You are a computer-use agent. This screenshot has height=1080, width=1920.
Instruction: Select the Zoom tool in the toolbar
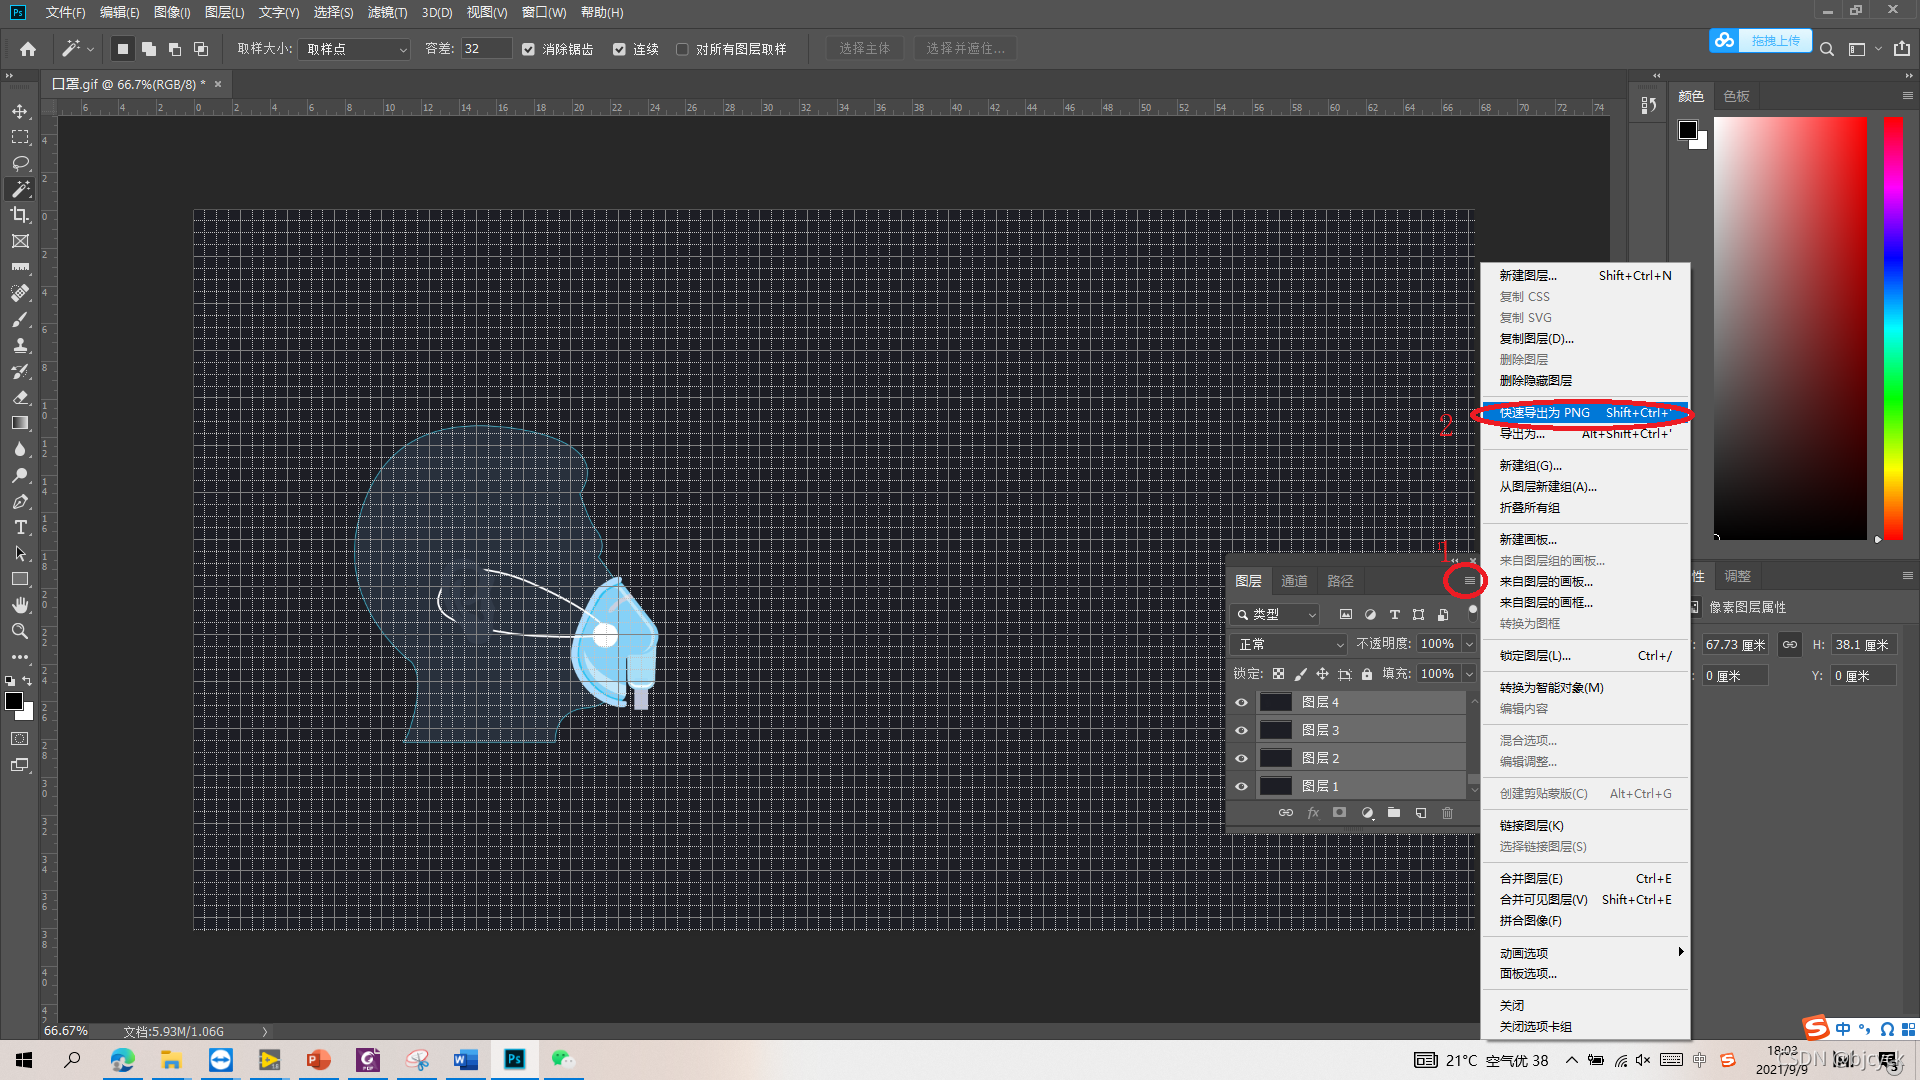20,631
